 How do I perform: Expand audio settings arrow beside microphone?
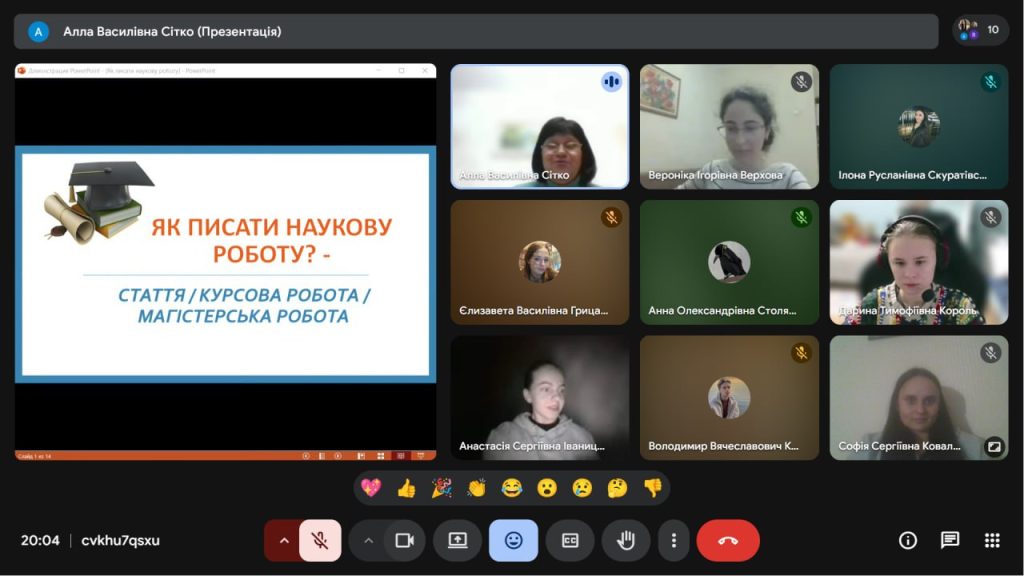(x=283, y=540)
